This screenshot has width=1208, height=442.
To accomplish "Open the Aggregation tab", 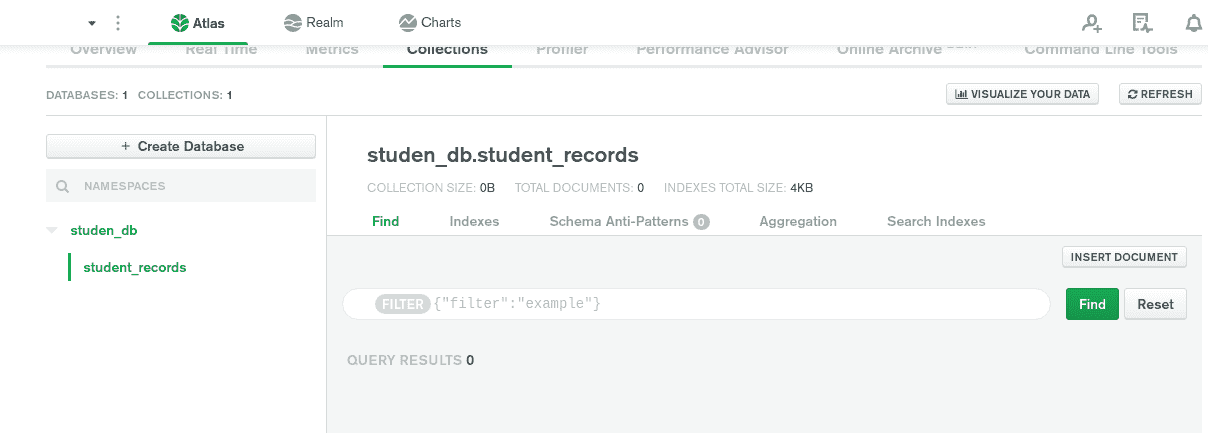I will click(x=798, y=221).
